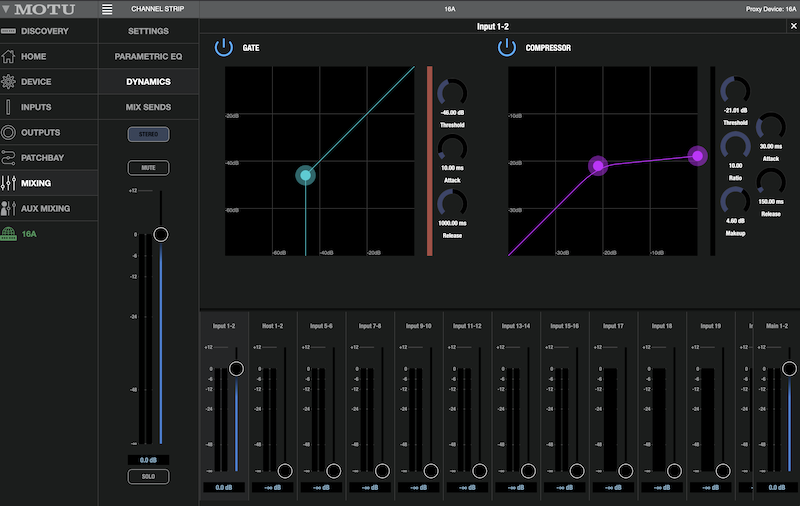Open the Mix Sends tab

148,107
